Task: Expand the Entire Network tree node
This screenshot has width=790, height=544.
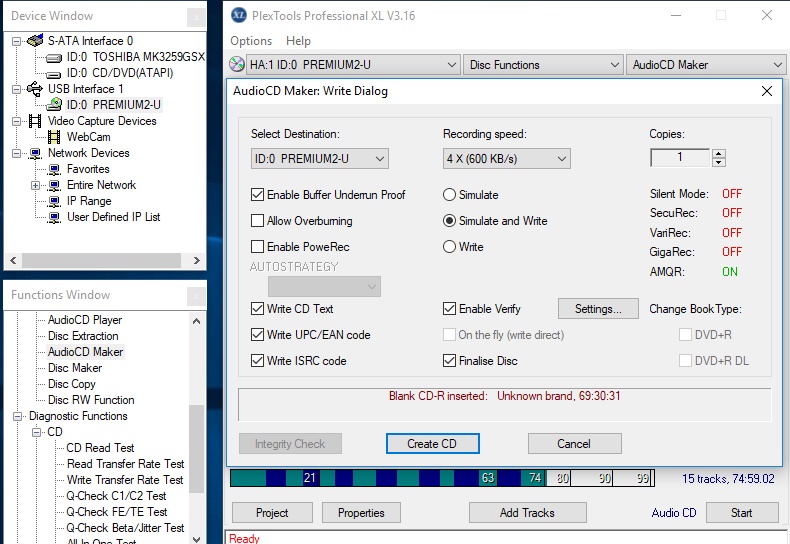Action: click(35, 185)
